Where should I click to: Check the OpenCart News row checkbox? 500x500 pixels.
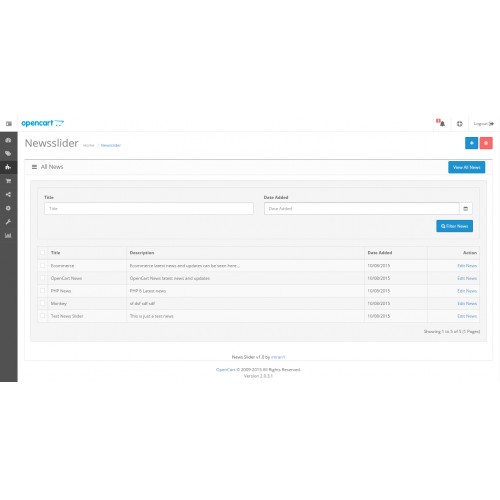point(43,278)
